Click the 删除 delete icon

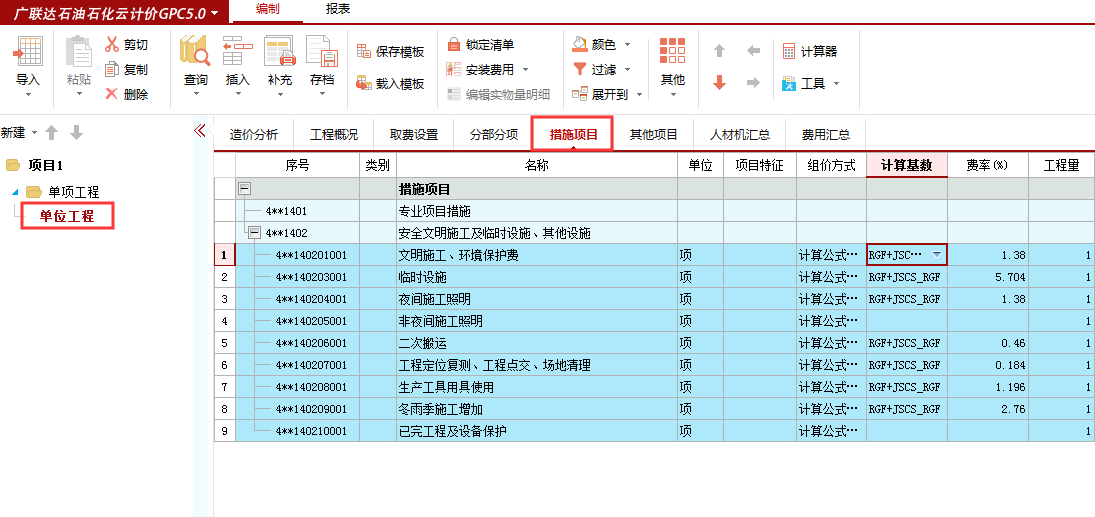tap(112, 94)
